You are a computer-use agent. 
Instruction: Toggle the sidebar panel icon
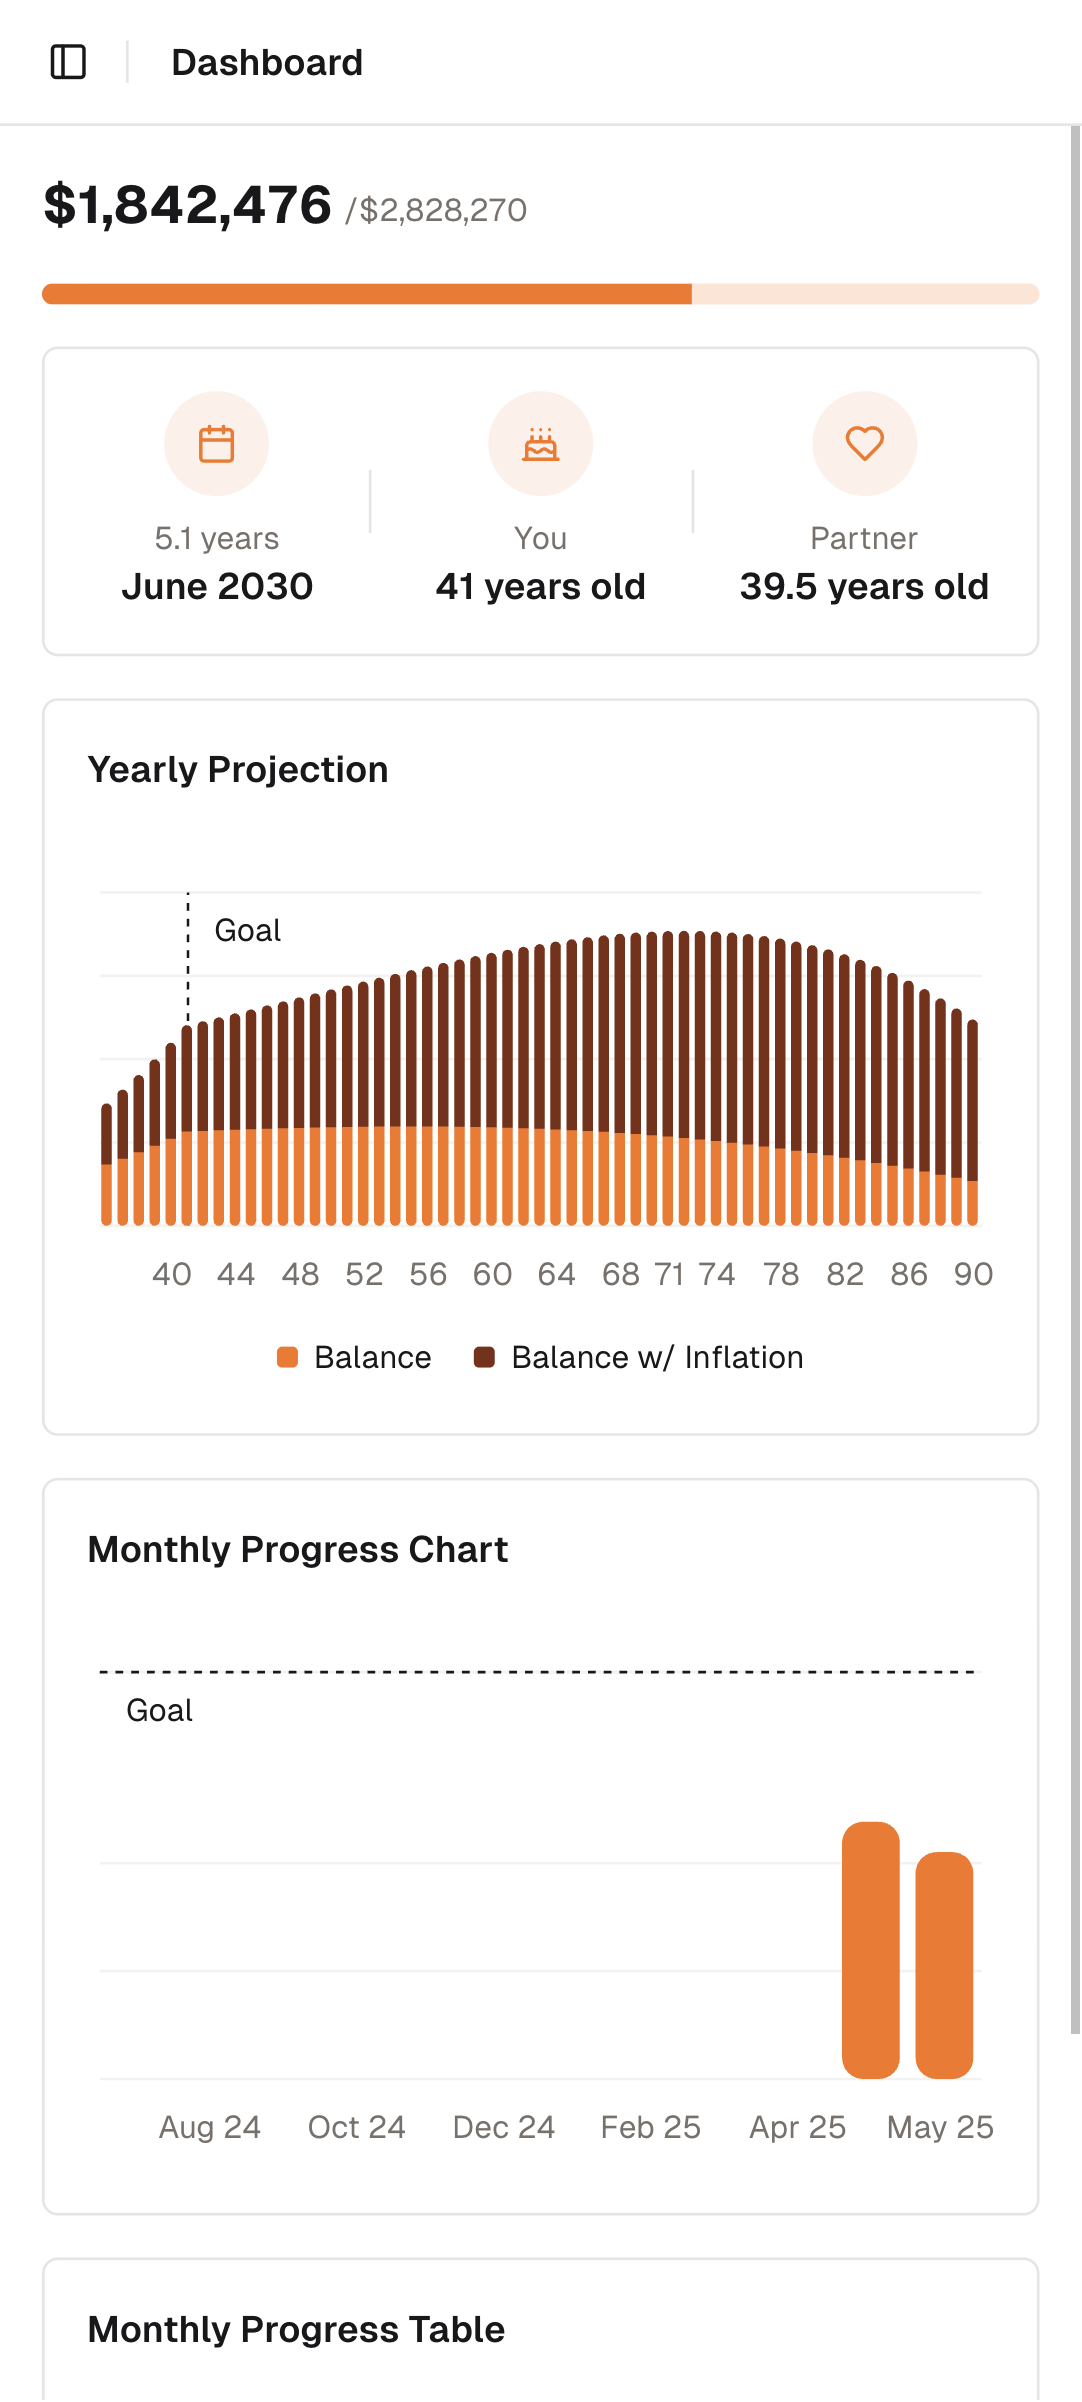pos(68,62)
